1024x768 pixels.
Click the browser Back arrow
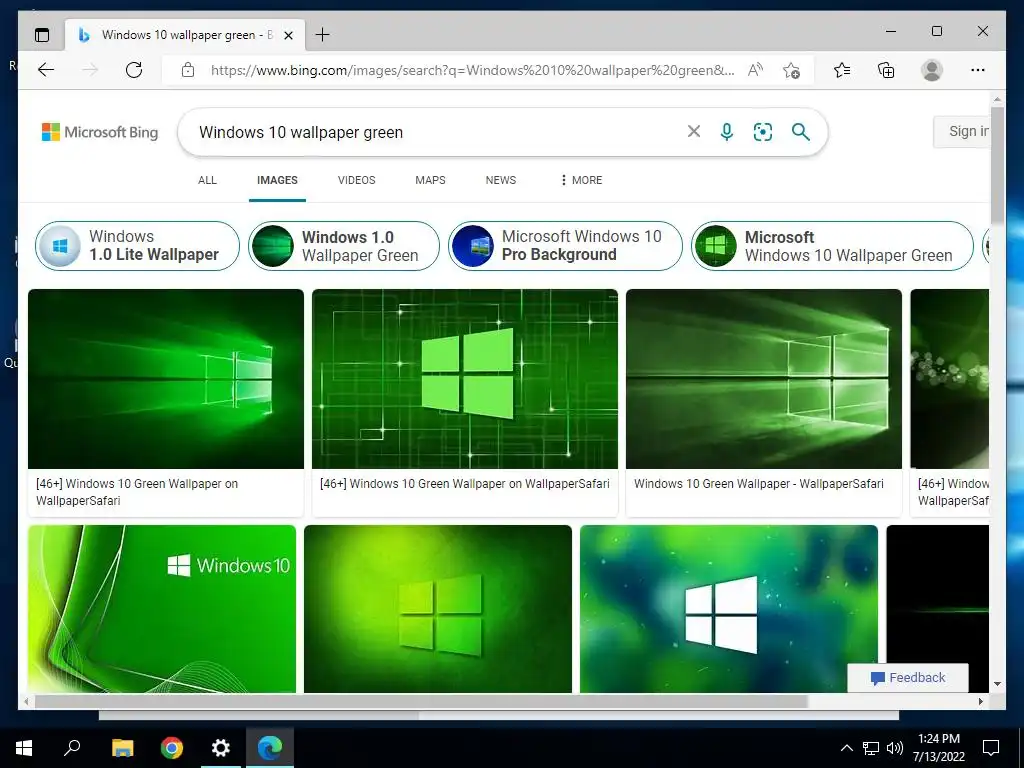(x=46, y=70)
